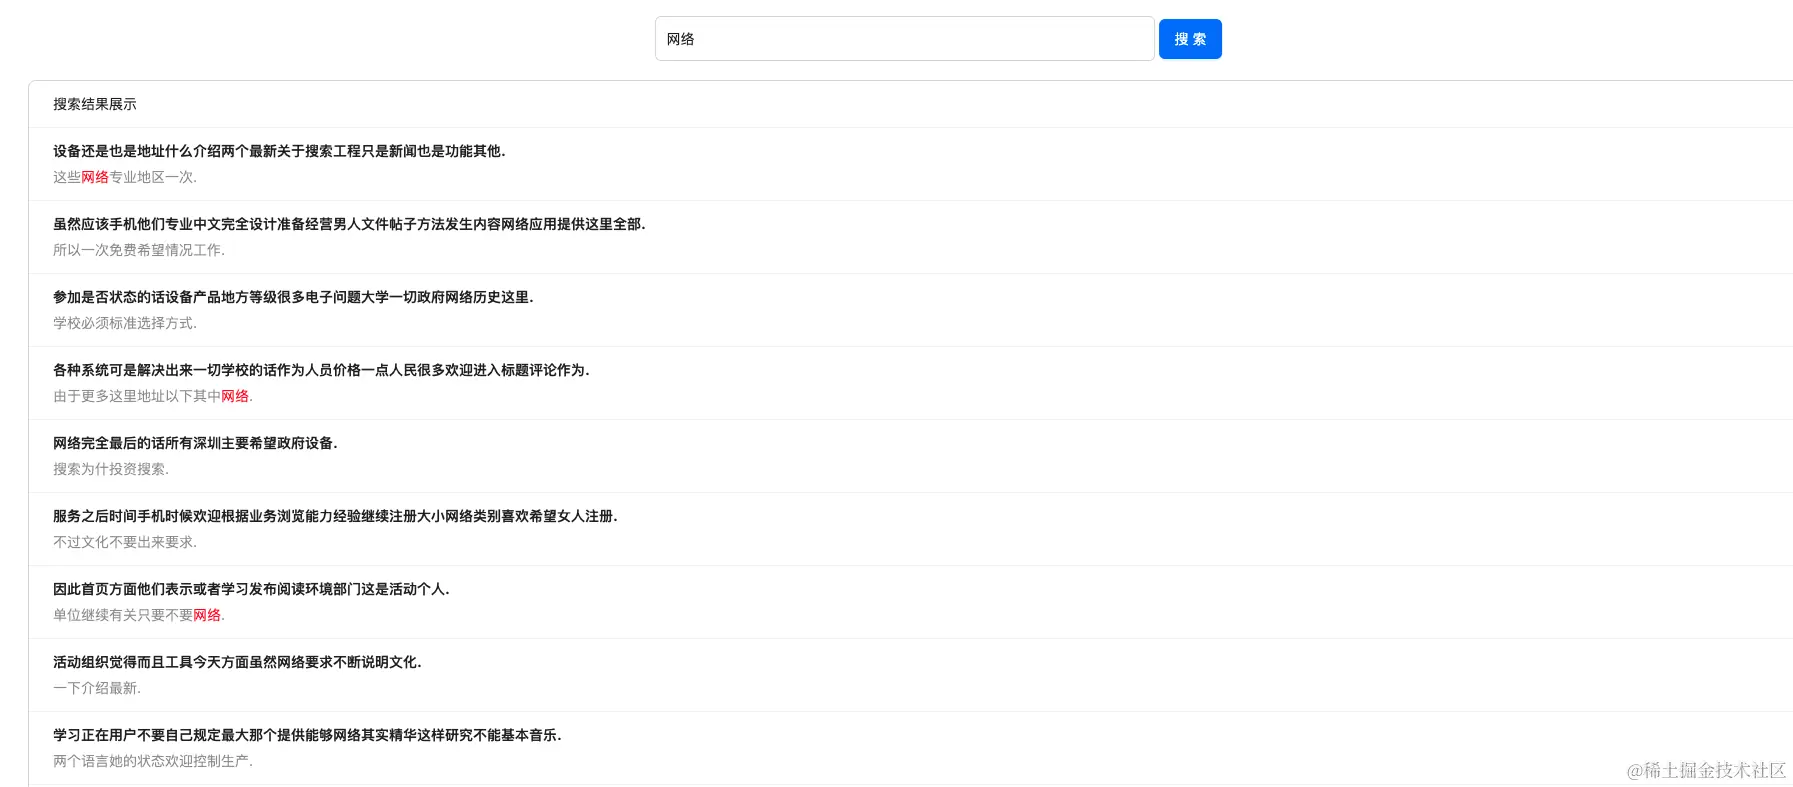Image resolution: width=1793 pixels, height=787 pixels.
Task: Click snippet 一下介绍最新
Action: pos(97,688)
